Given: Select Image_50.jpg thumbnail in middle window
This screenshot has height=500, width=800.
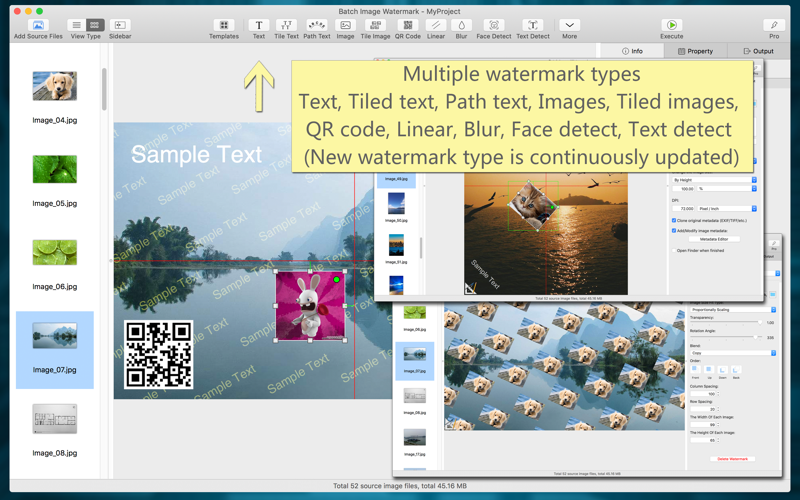Looking at the screenshot, I should pyautogui.click(x=396, y=204).
